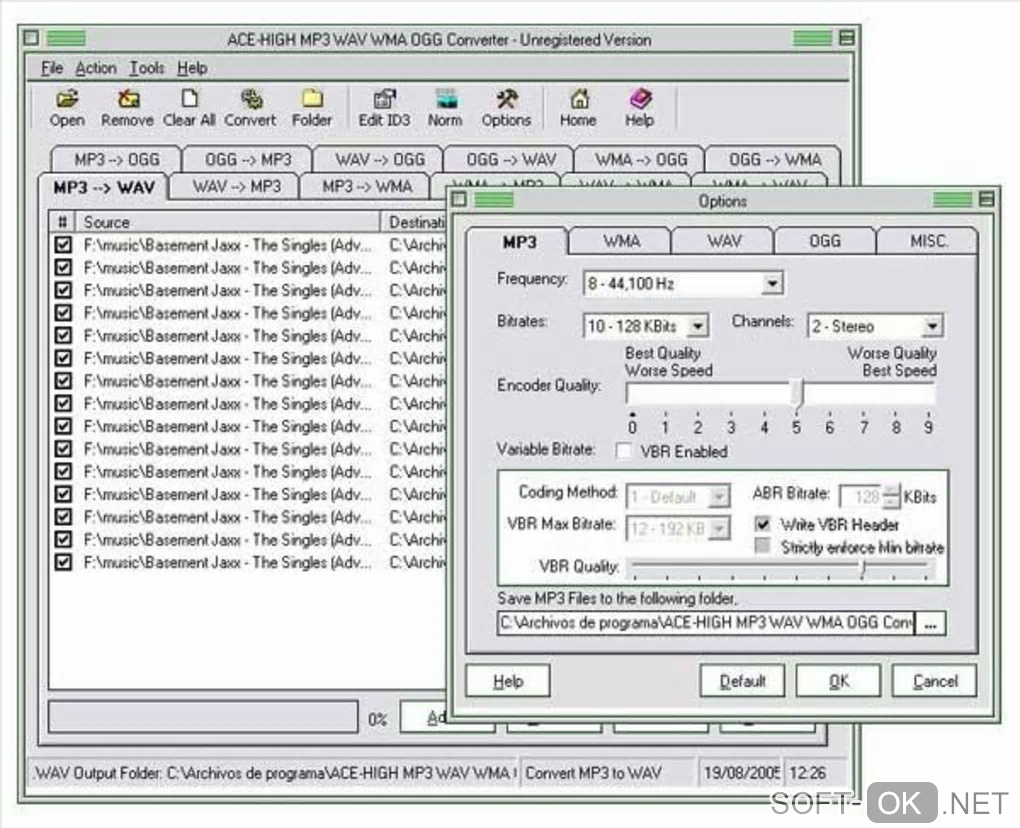Open the Help menu
Screen dimensions: 1020x828
click(x=192, y=68)
